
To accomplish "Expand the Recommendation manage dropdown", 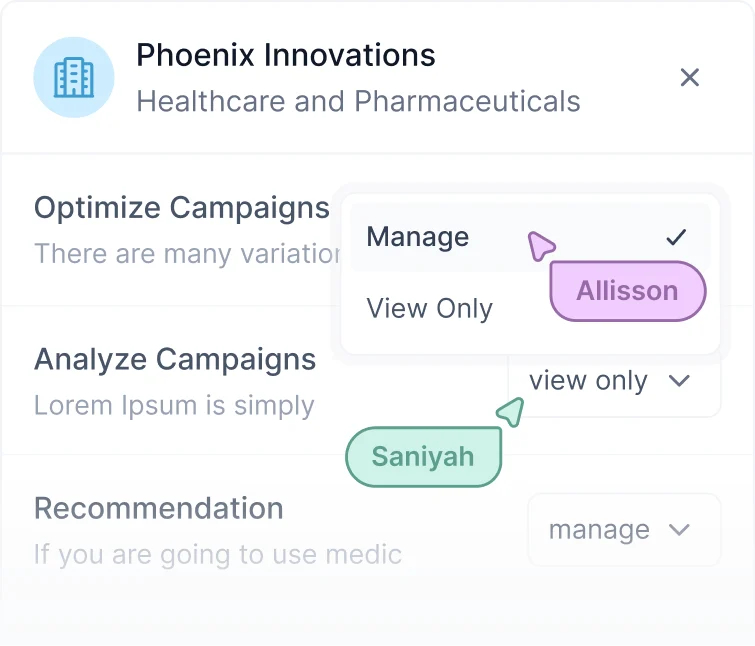I will pos(625,530).
